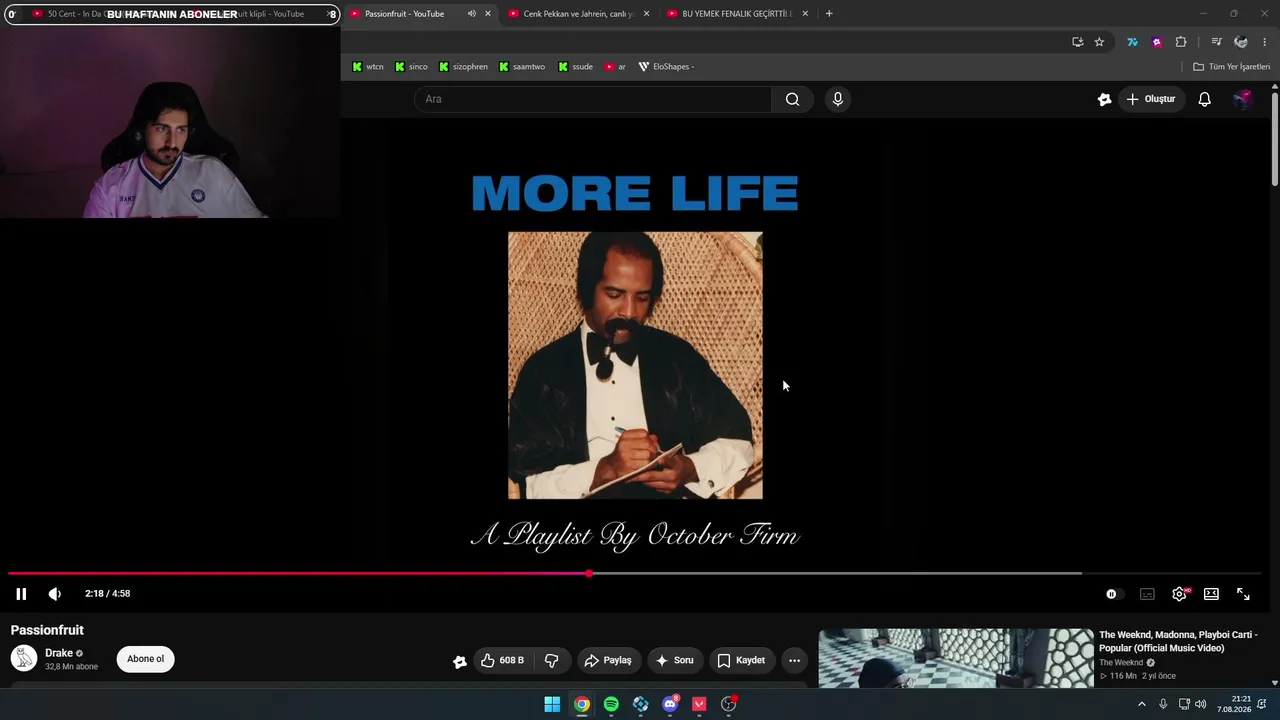Open 'Popular (Official Music Video)' title link
Viewport: 1280px width, 720px height.
[1178, 641]
